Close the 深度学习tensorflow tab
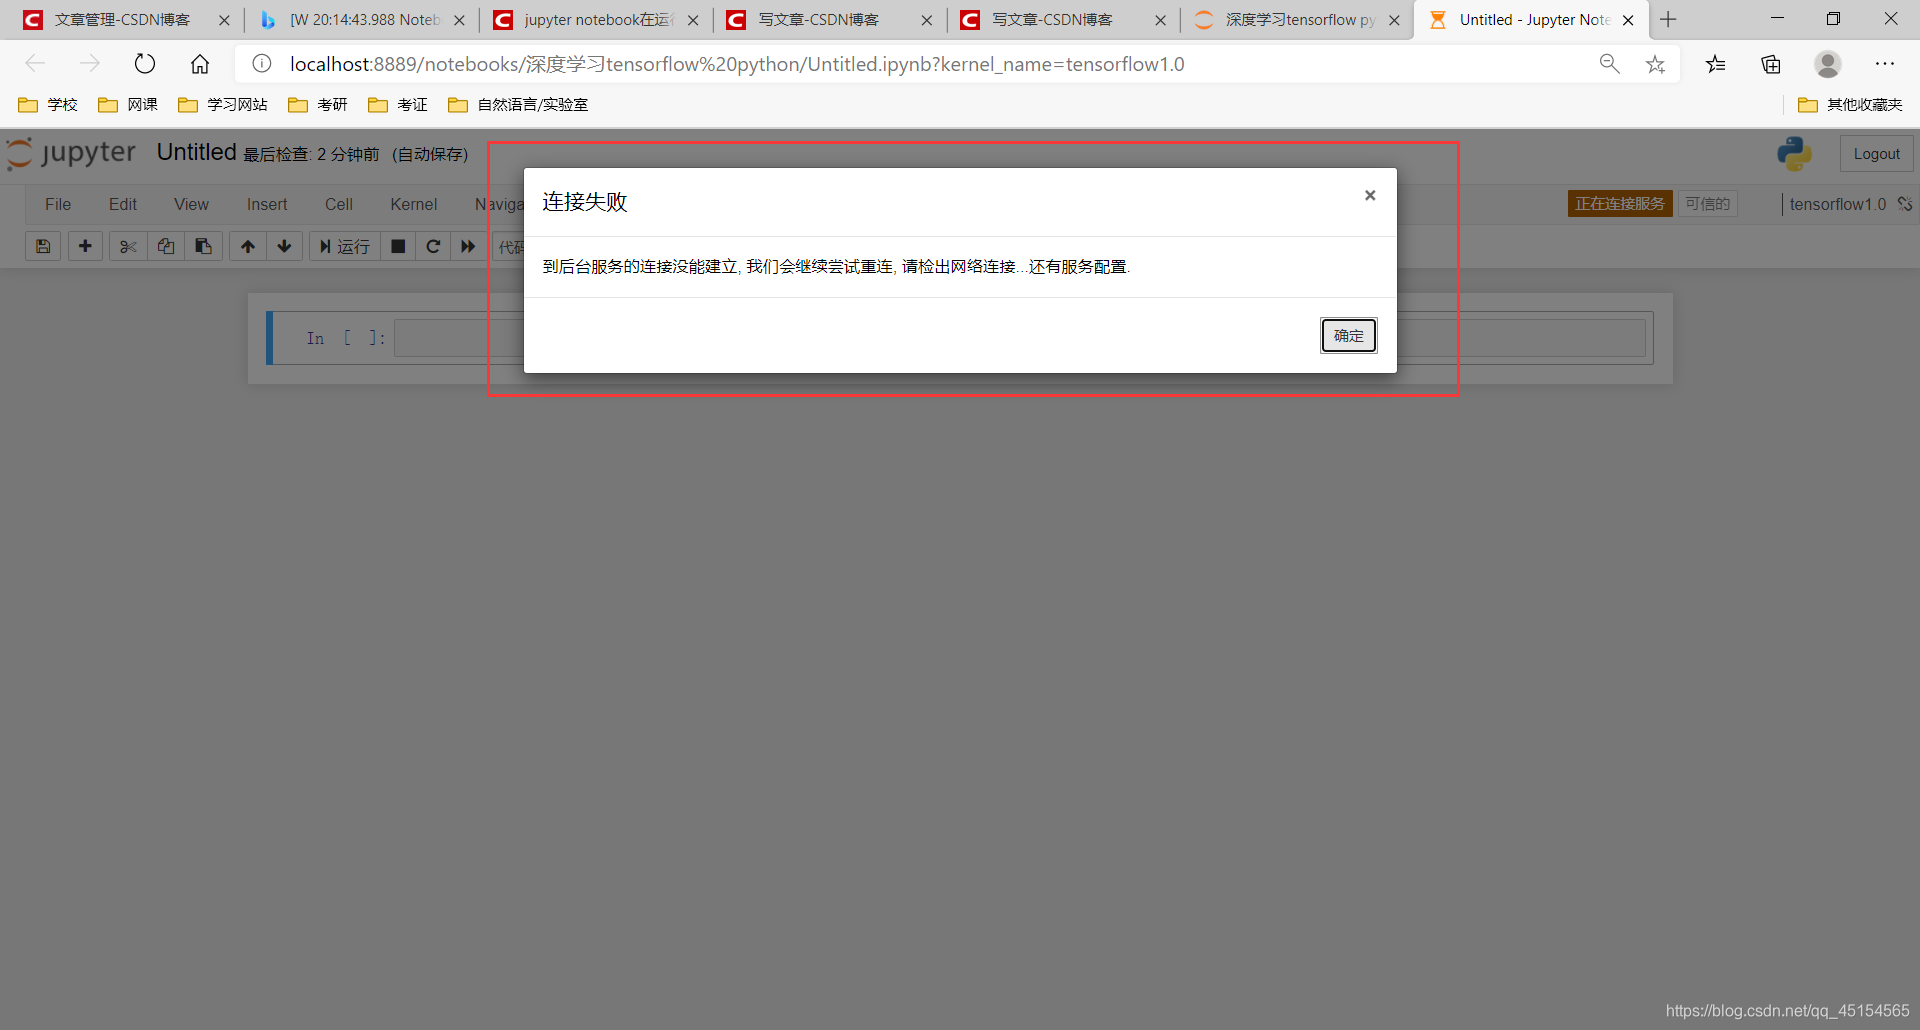The width and height of the screenshot is (1920, 1030). [x=1394, y=20]
